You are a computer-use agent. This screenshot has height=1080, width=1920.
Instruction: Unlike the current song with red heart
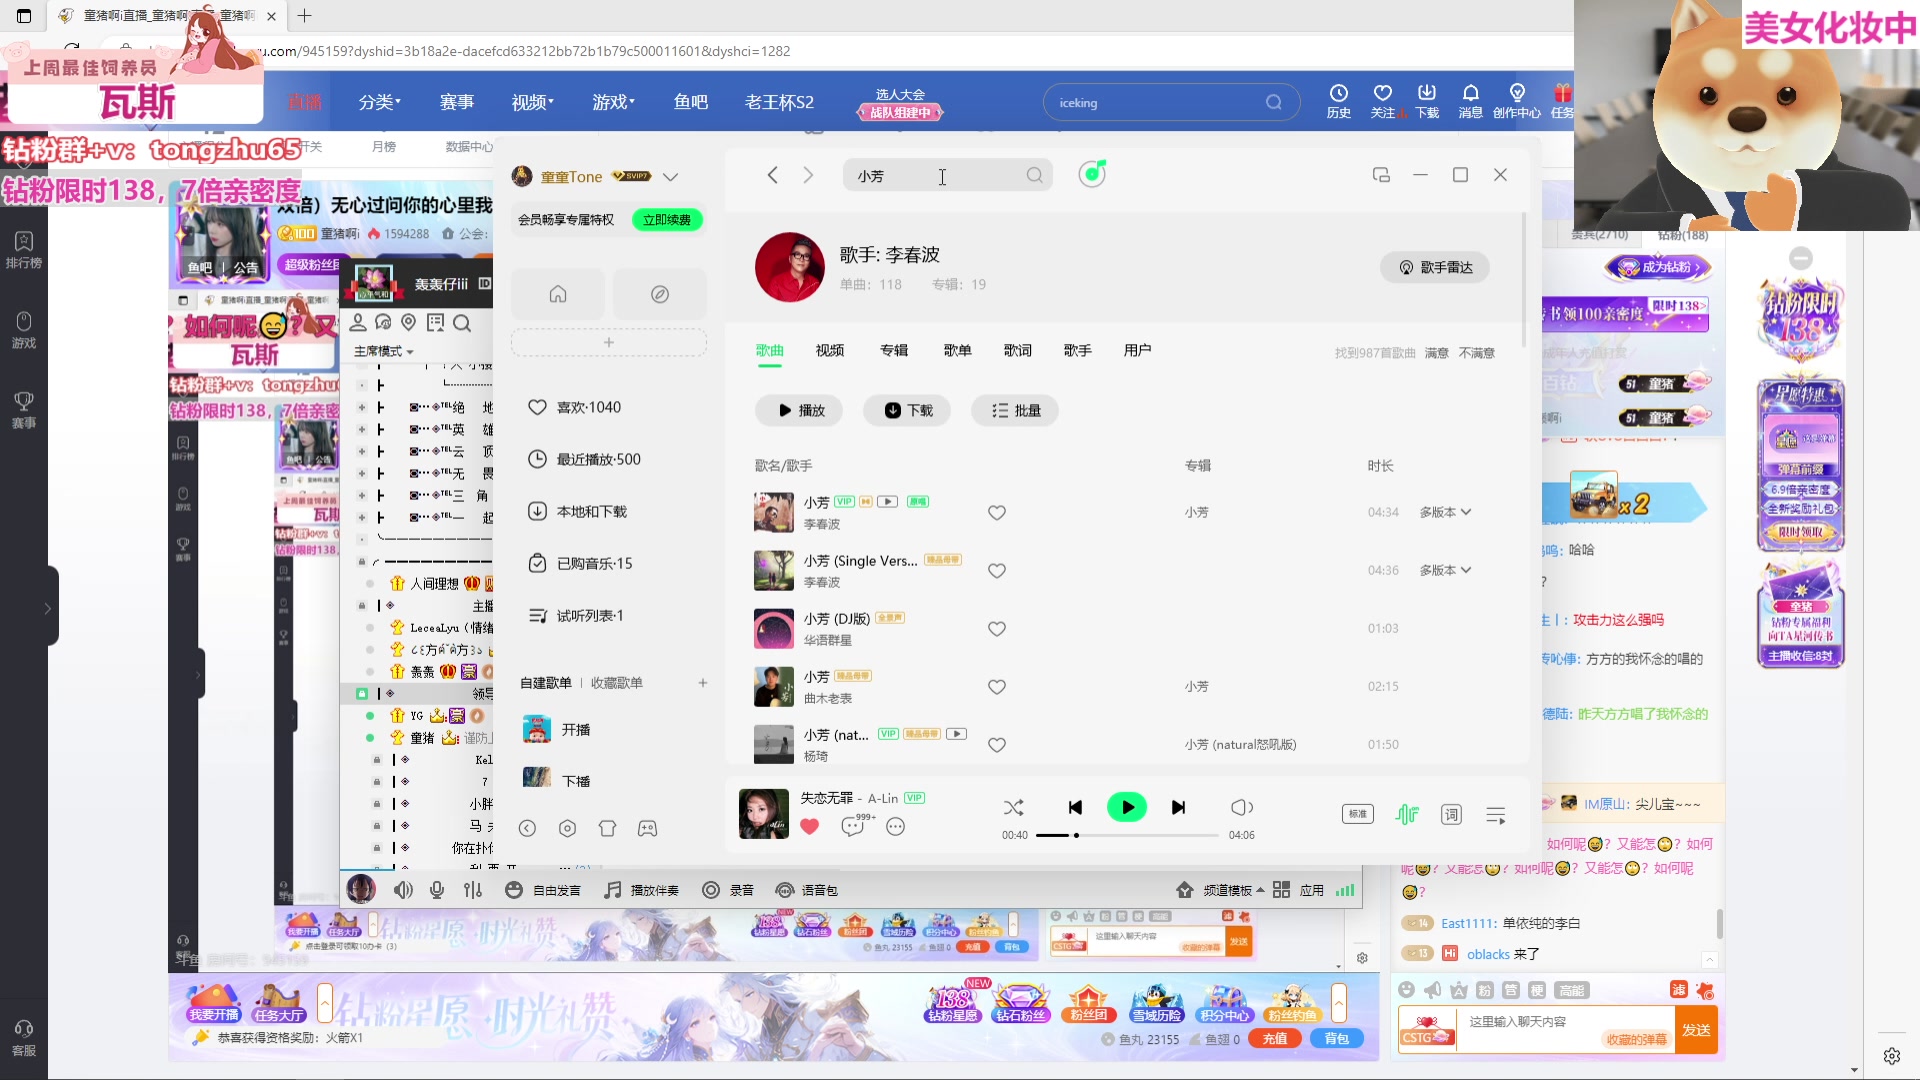click(810, 826)
